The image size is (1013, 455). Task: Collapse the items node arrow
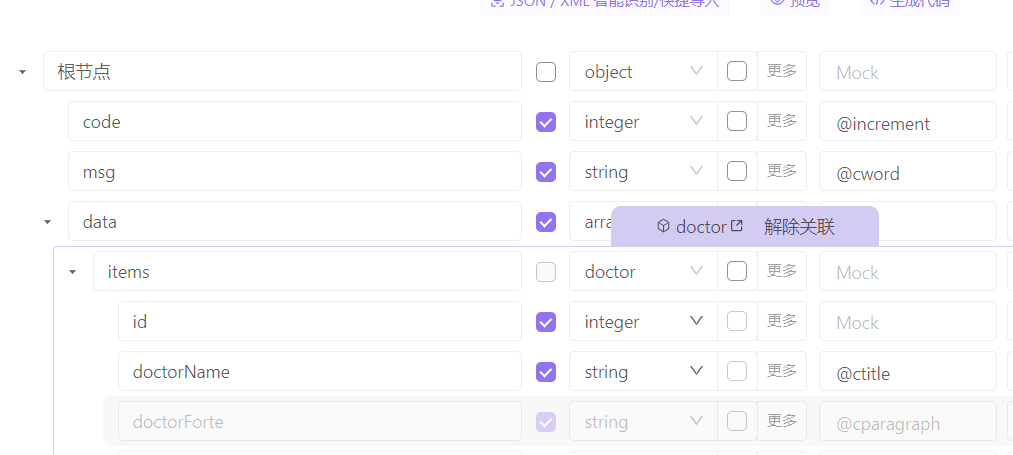click(72, 272)
